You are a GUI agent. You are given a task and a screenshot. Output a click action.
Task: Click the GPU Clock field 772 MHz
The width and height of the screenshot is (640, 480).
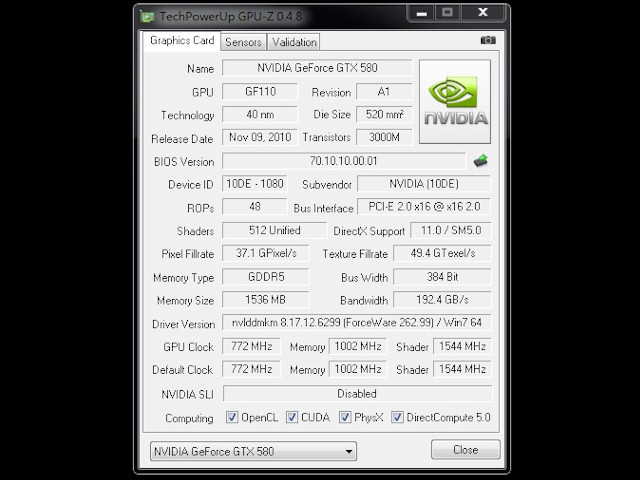[251, 346]
